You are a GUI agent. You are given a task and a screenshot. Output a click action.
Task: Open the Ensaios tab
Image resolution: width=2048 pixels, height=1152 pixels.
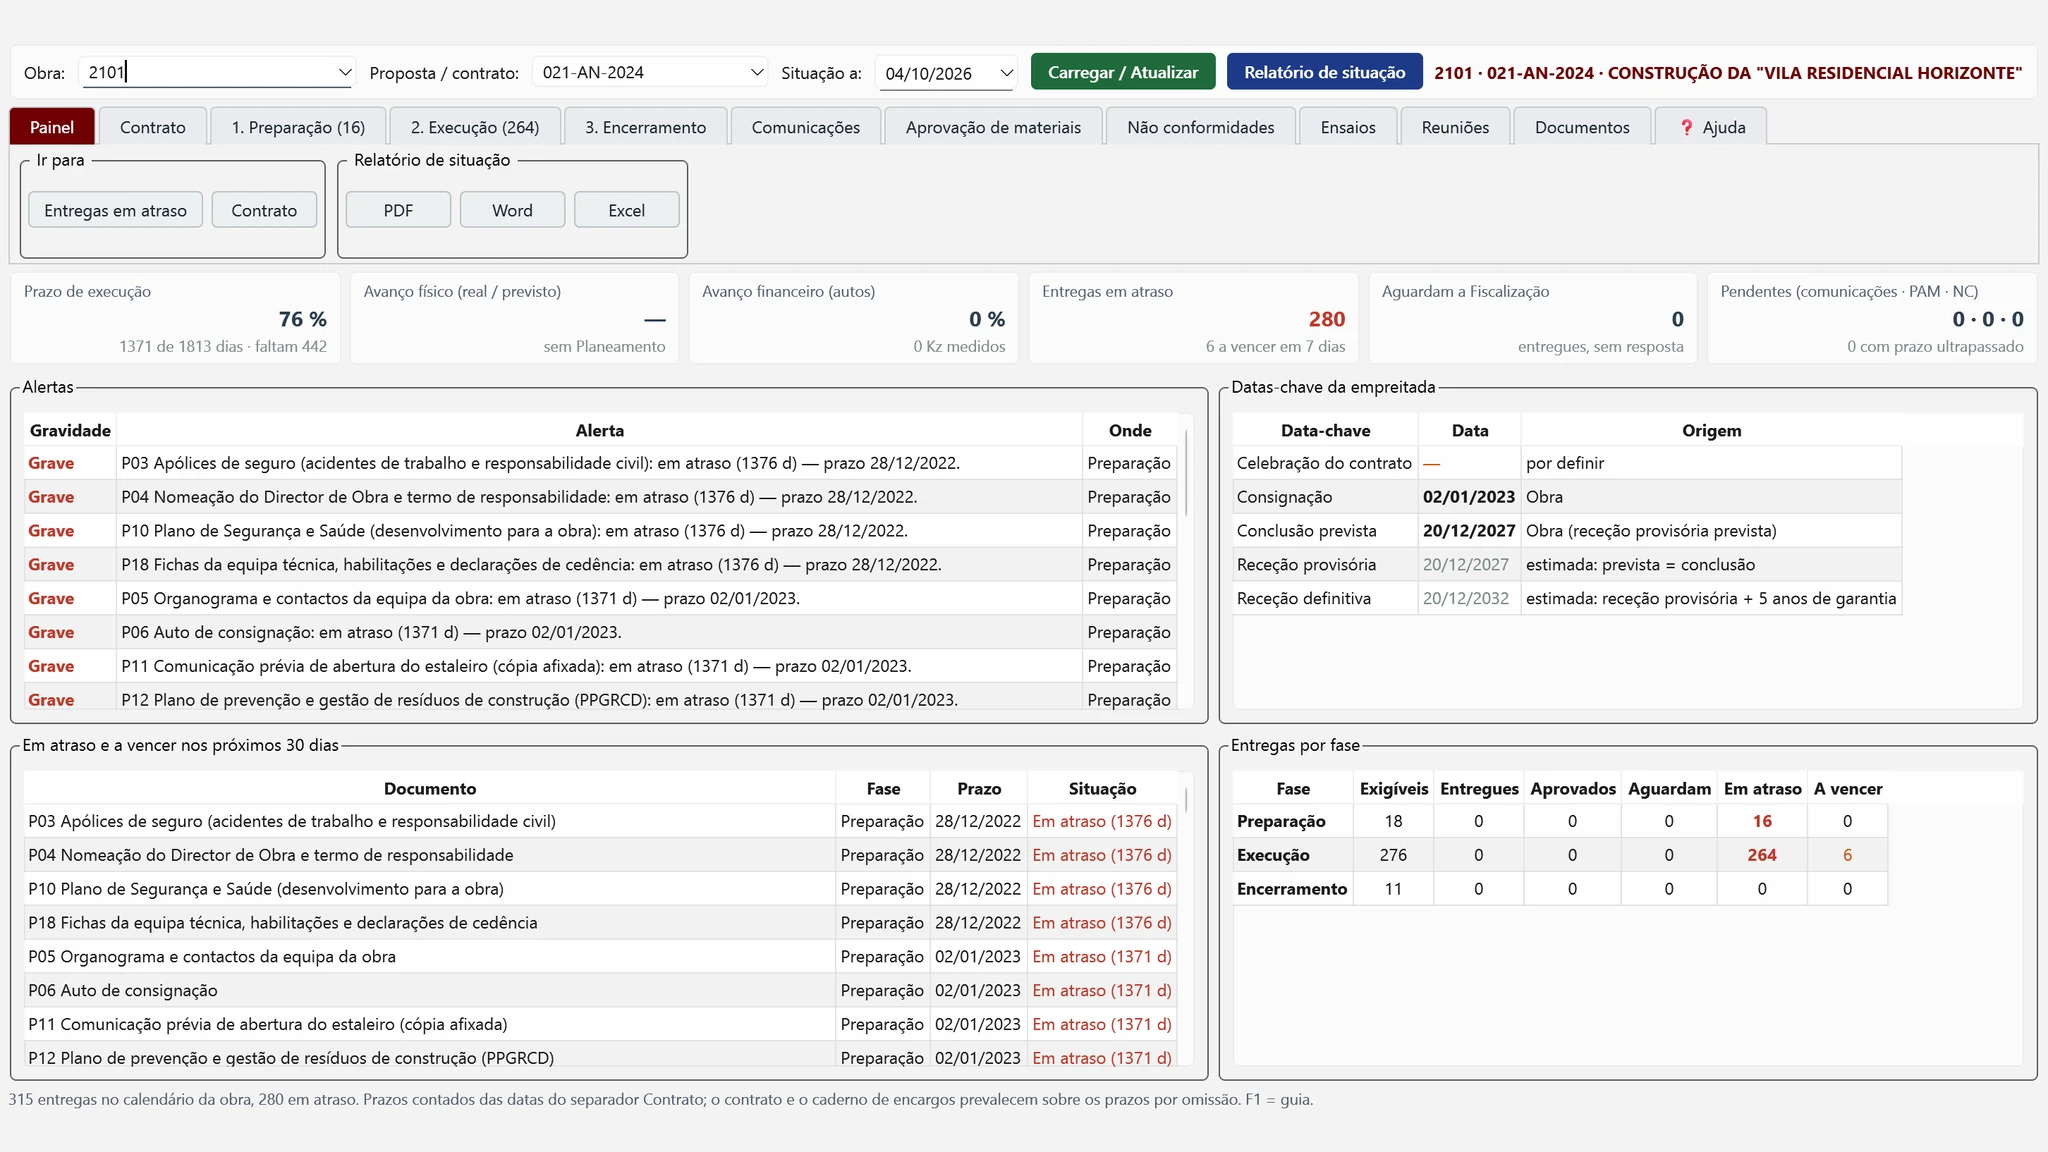coord(1348,127)
